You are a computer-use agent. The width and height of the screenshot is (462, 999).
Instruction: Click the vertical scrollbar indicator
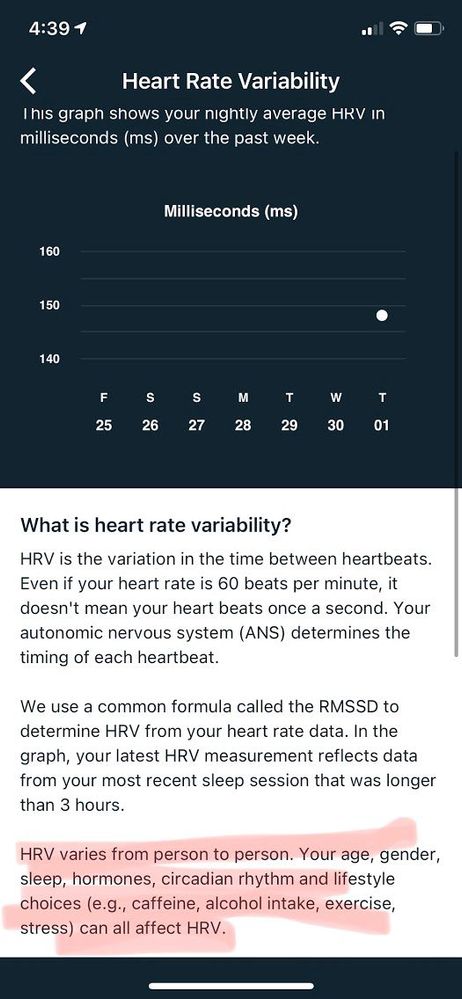tap(456, 571)
